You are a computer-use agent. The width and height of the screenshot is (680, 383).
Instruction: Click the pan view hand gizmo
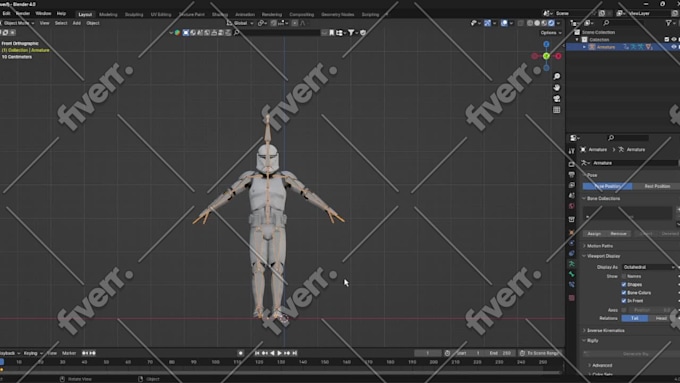coord(556,88)
